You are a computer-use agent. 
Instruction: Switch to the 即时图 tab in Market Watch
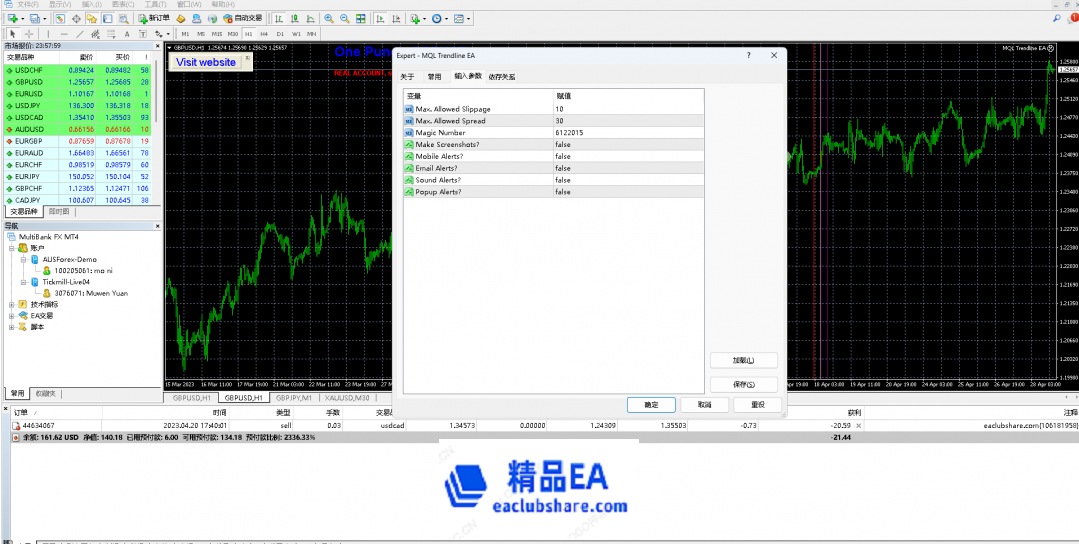coord(59,212)
